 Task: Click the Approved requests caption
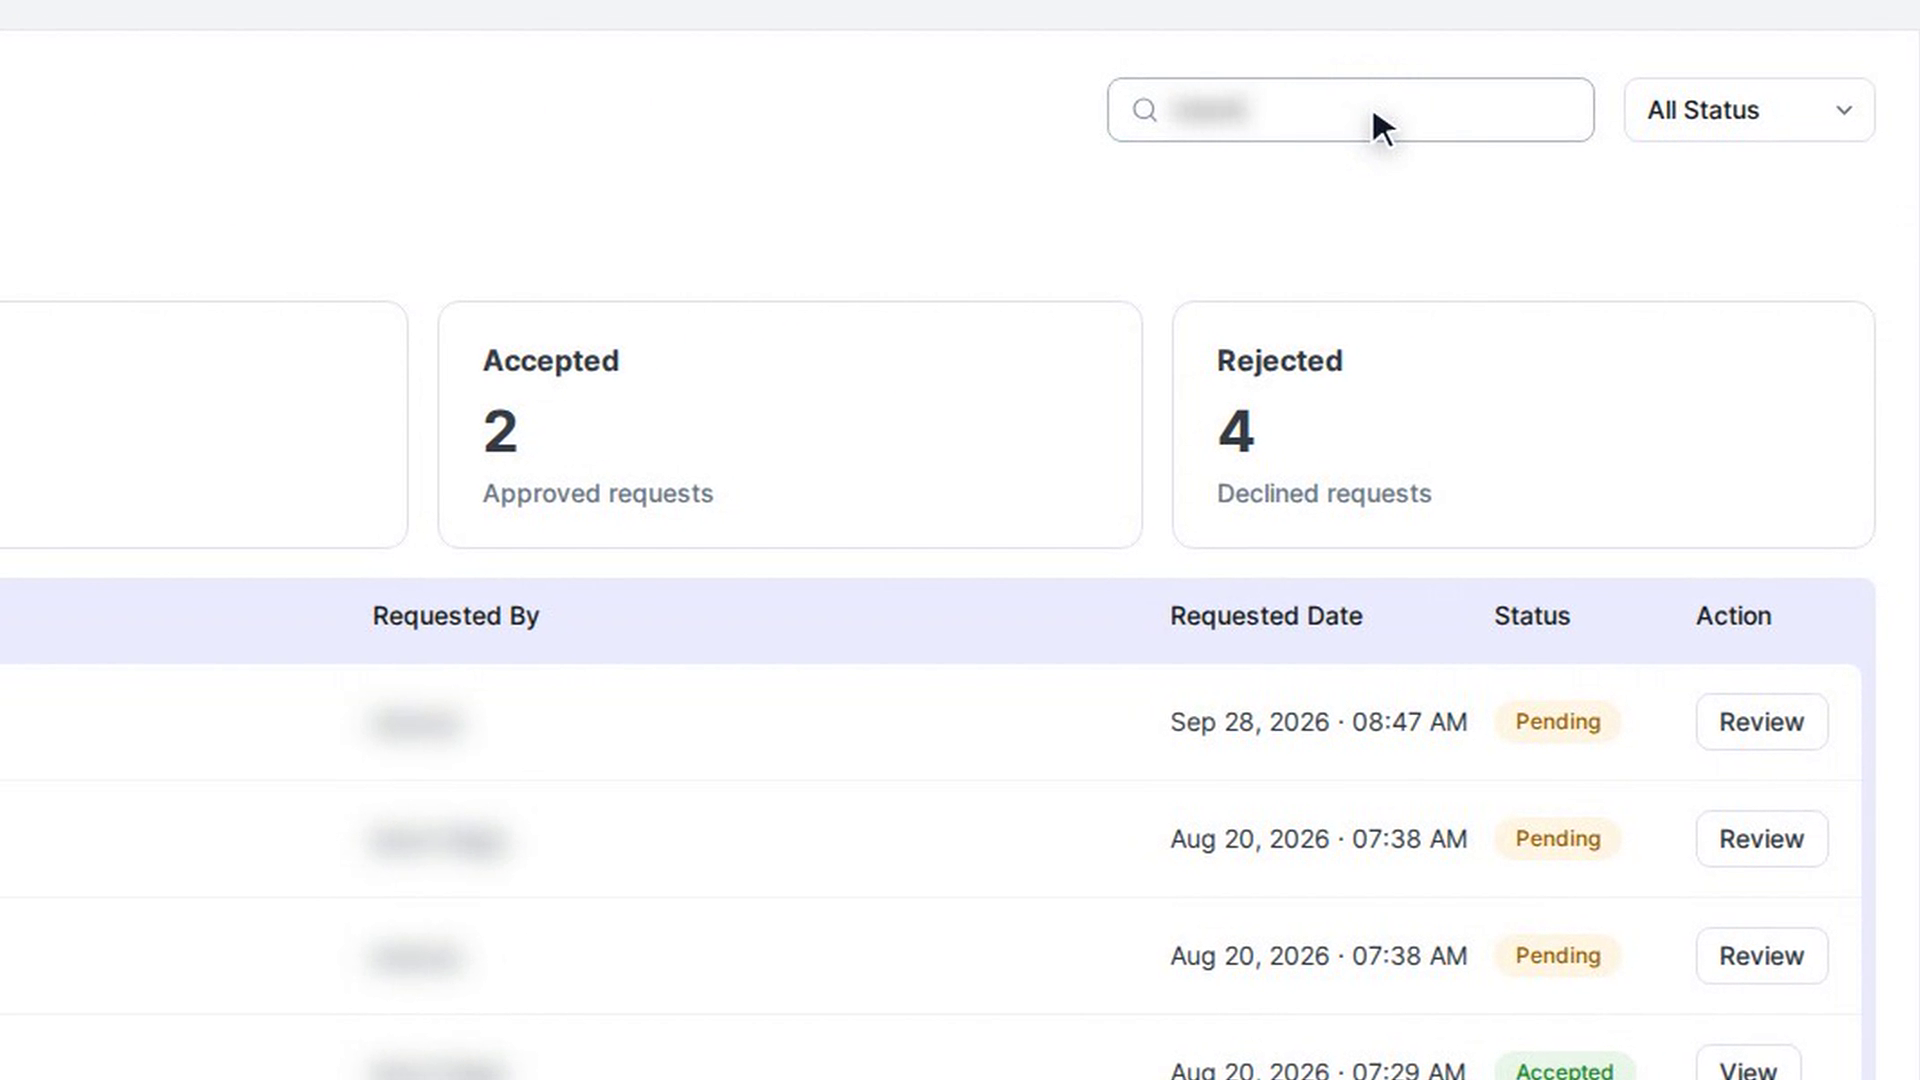pyautogui.click(x=598, y=494)
